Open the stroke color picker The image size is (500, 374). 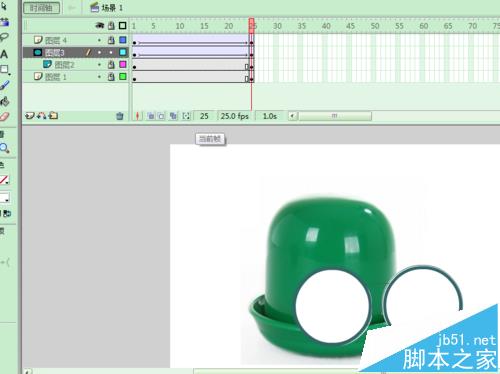5,180
